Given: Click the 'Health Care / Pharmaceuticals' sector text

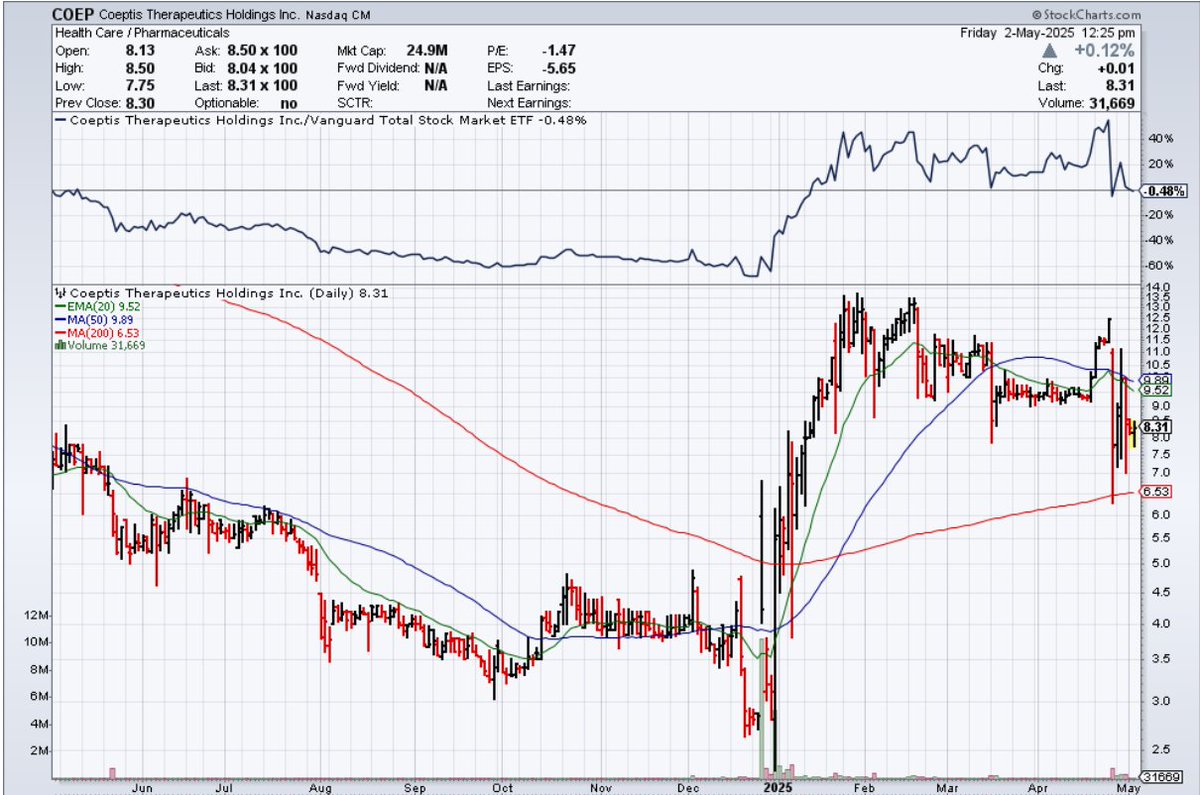Looking at the screenshot, I should click(143, 33).
